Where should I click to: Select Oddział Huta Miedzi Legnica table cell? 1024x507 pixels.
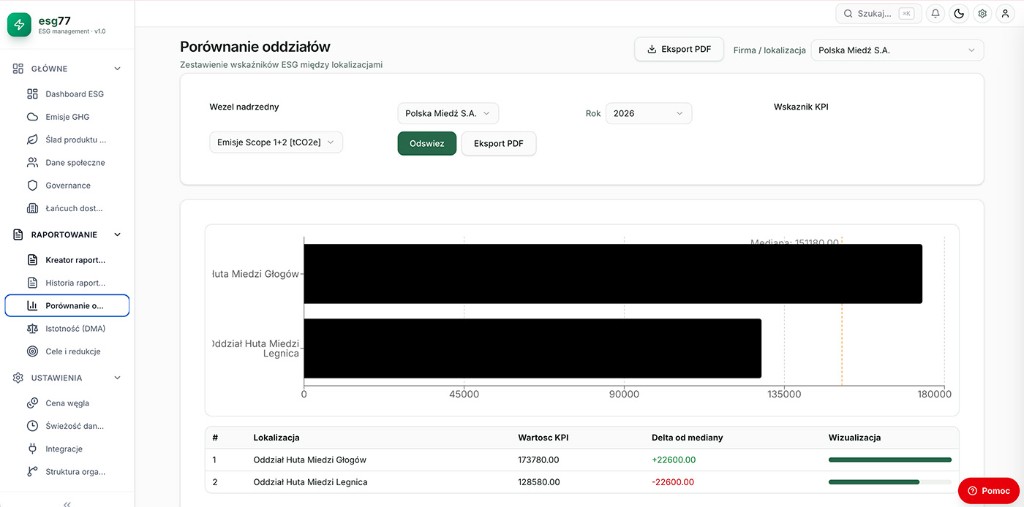pyautogui.click(x=310, y=482)
